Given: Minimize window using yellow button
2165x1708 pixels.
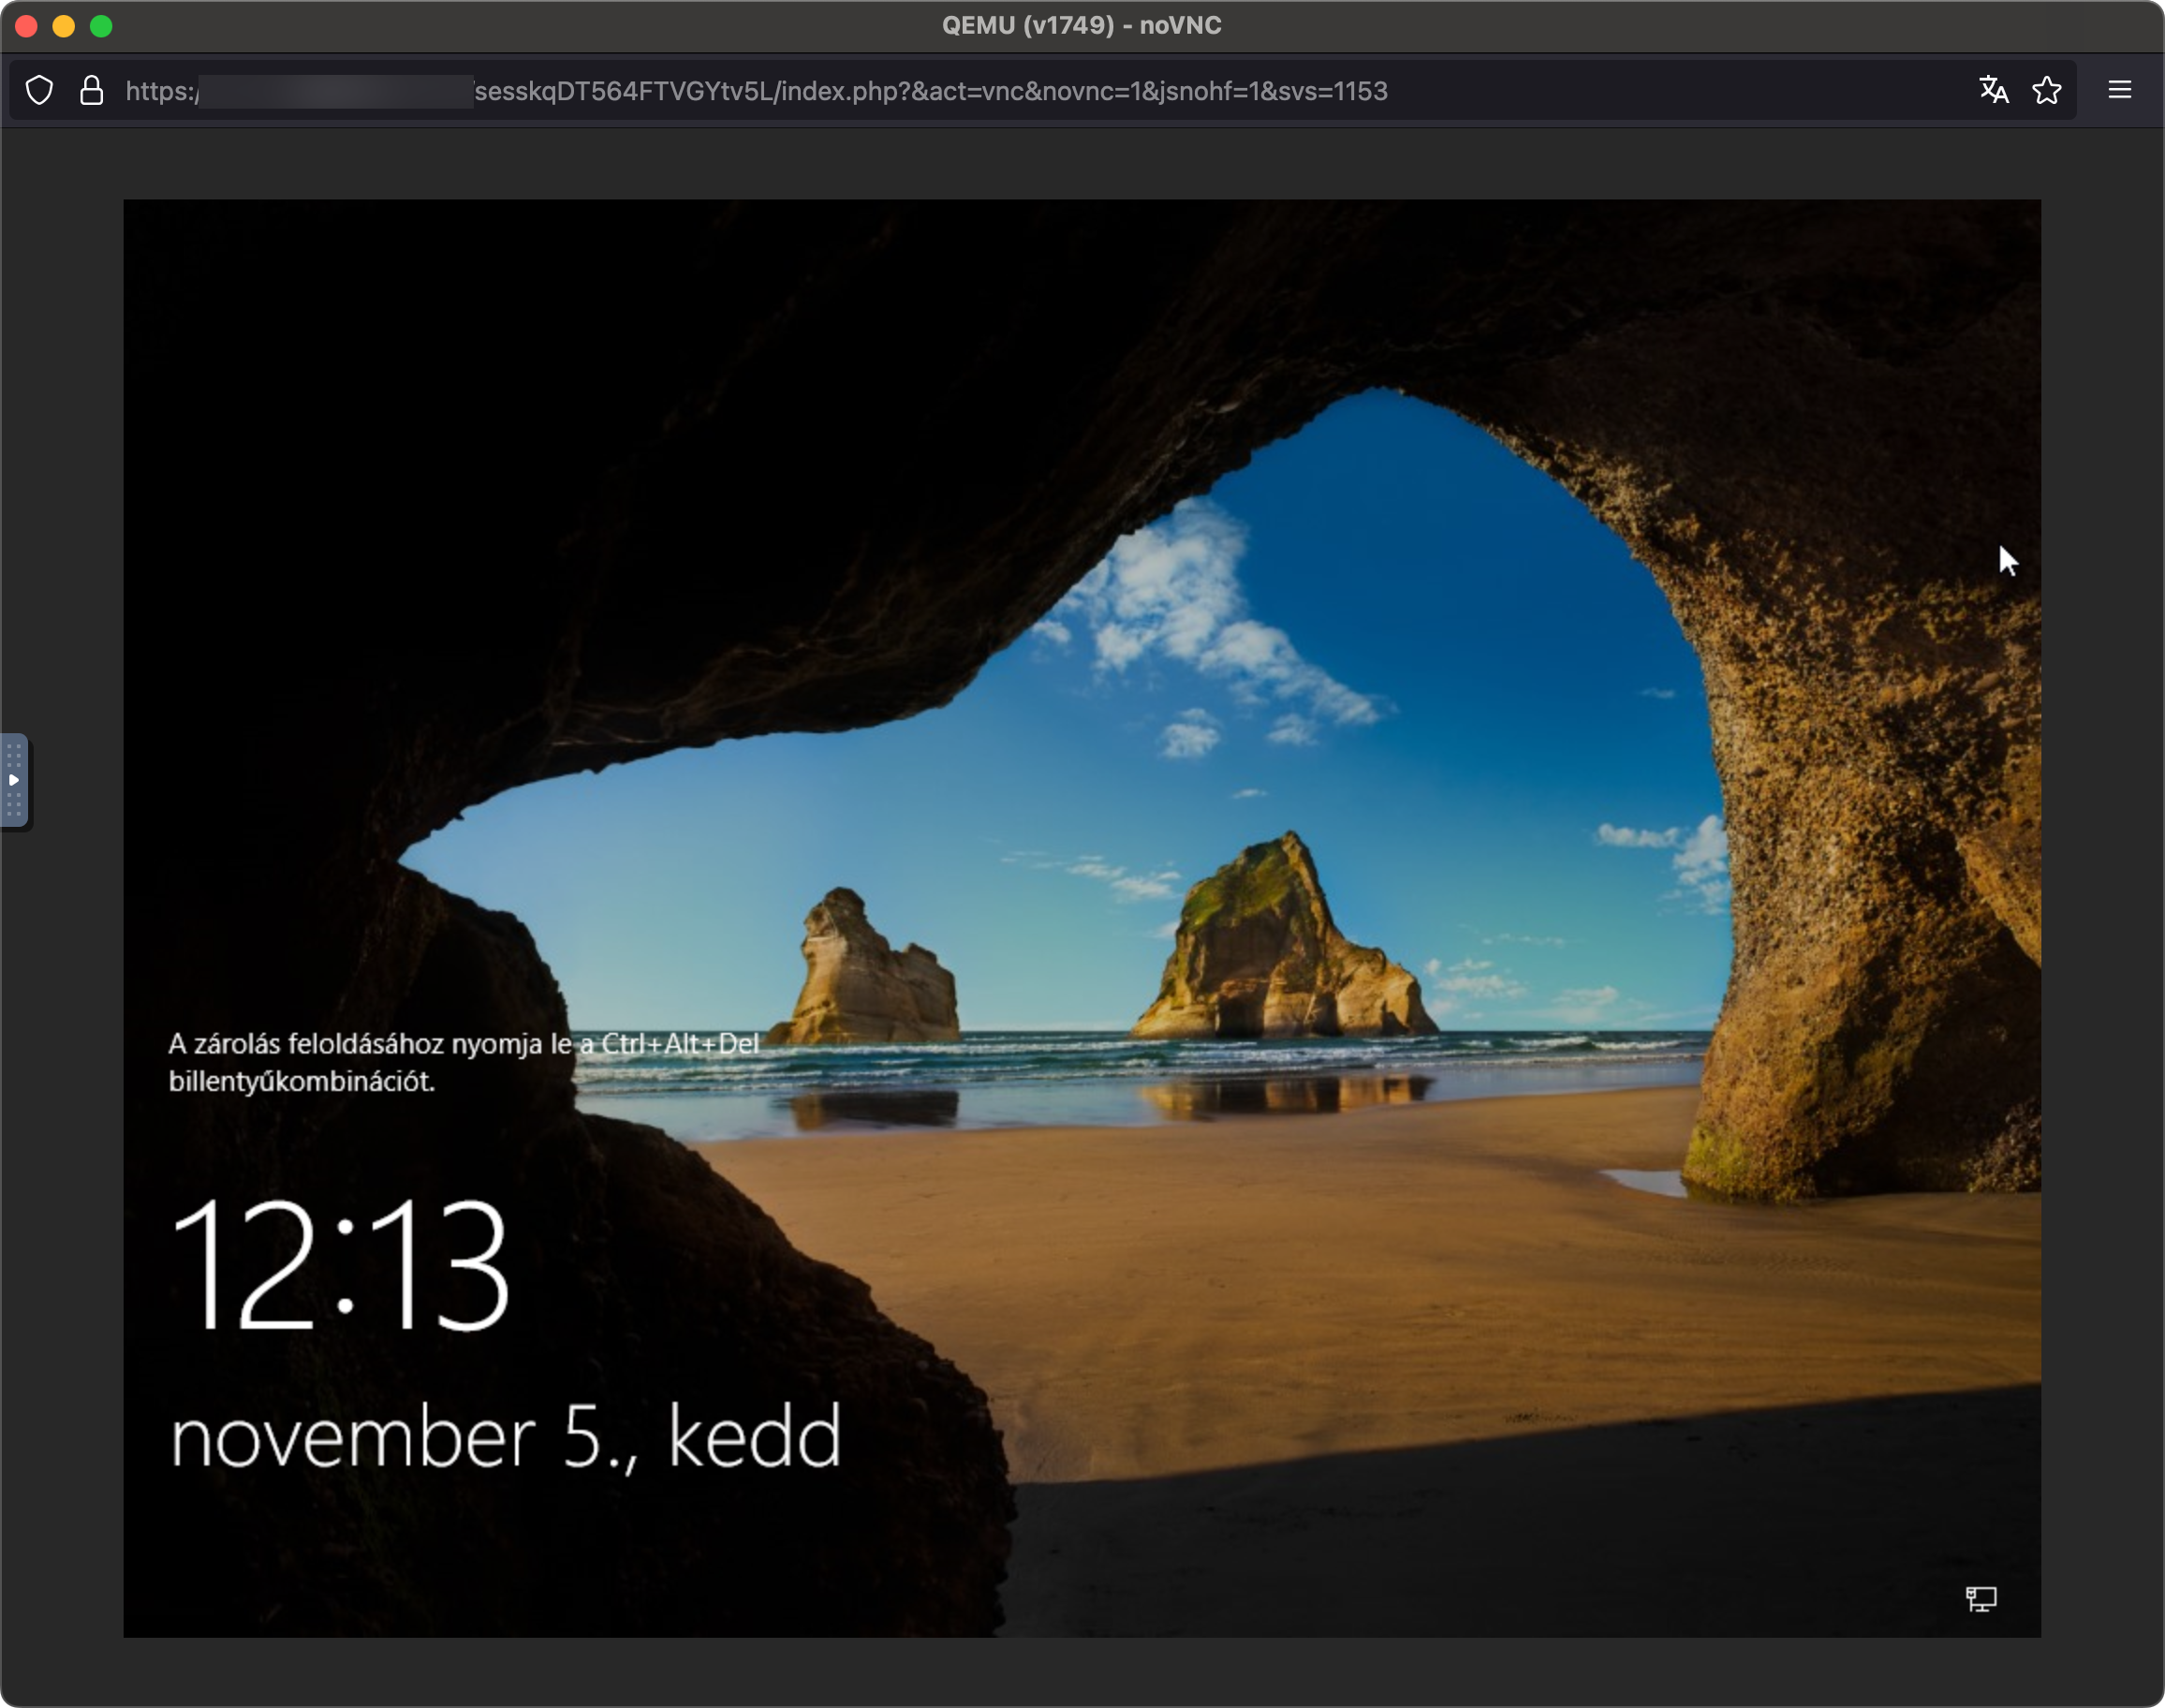Looking at the screenshot, I should (x=64, y=26).
